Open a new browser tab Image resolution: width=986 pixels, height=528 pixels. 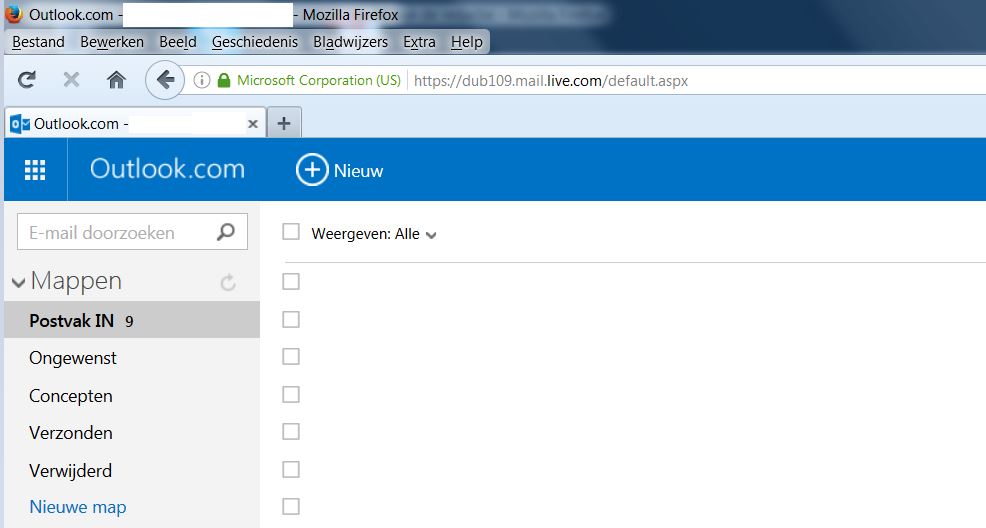[x=284, y=124]
